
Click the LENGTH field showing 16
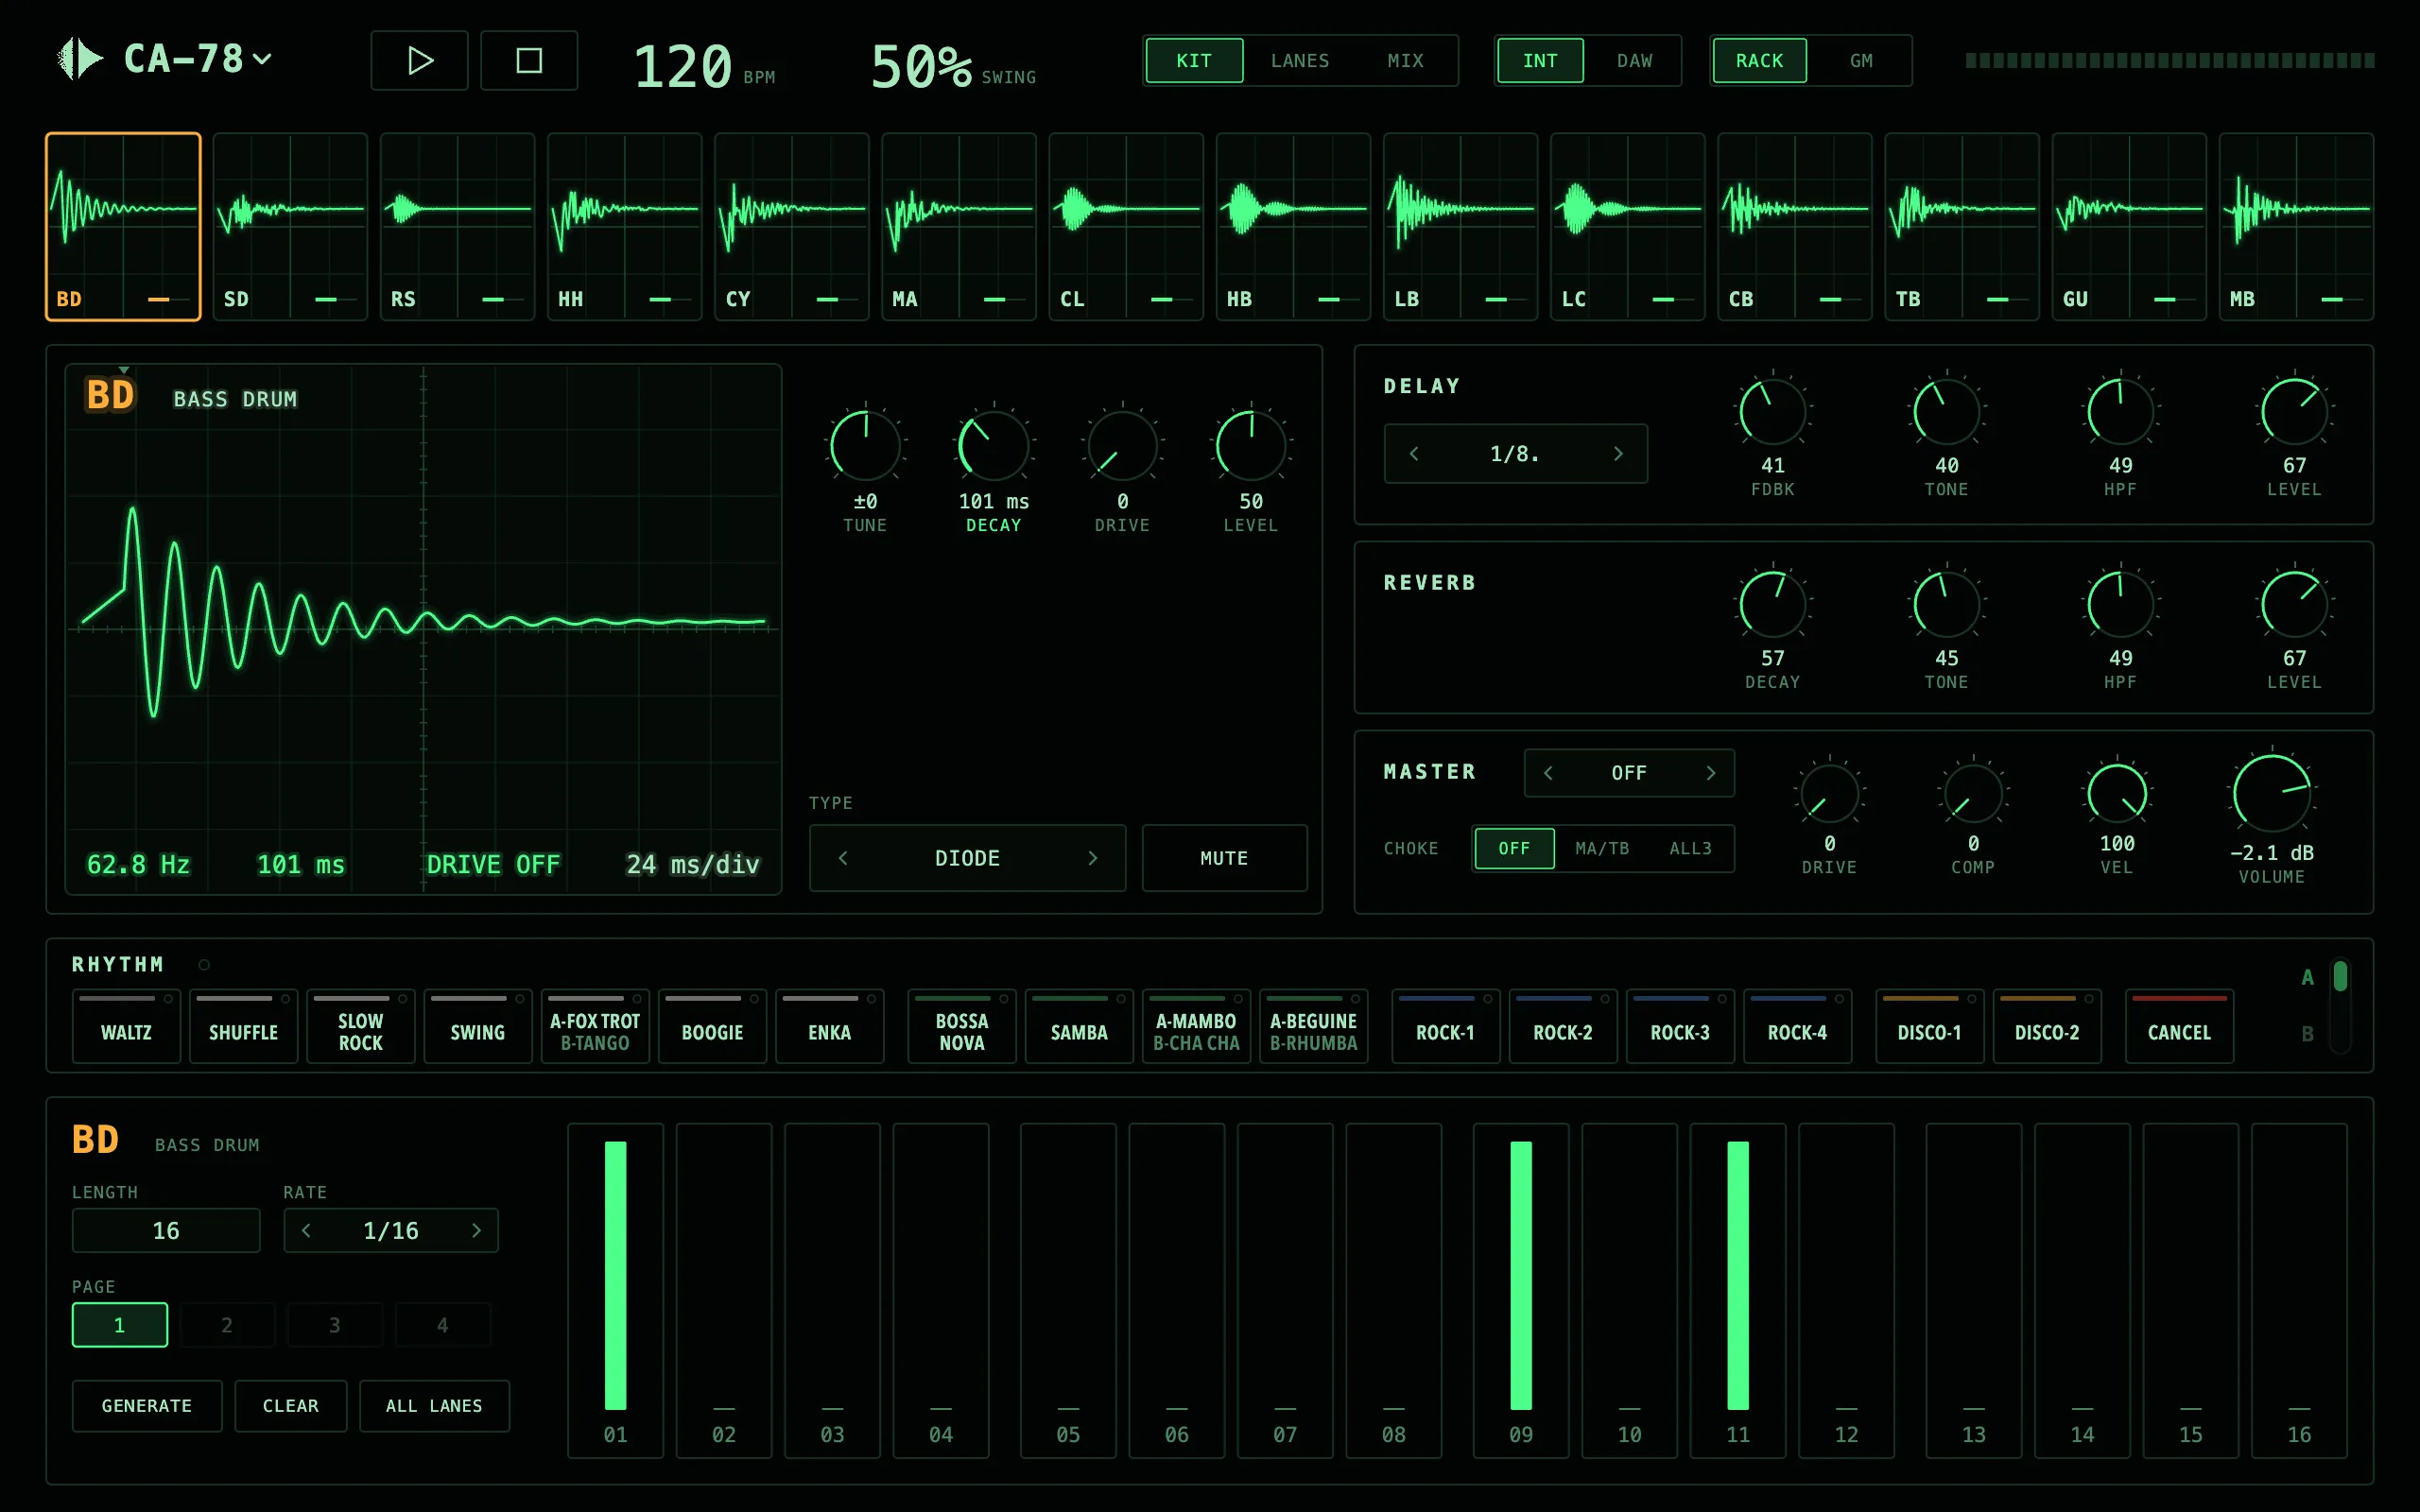[x=166, y=1230]
